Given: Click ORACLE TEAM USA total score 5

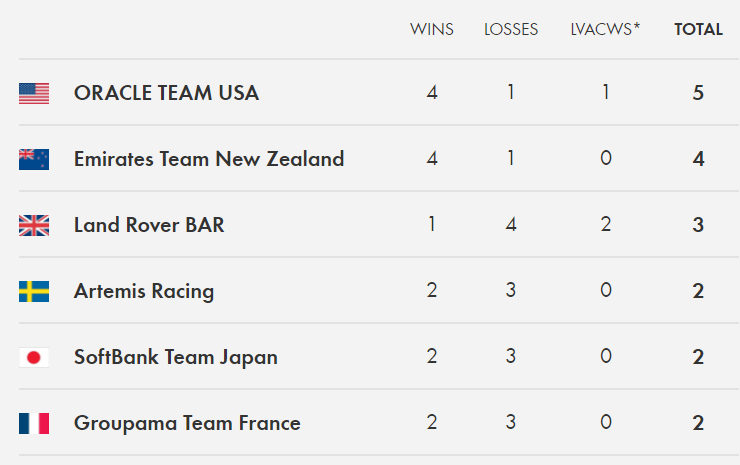Looking at the screenshot, I should 698,93.
